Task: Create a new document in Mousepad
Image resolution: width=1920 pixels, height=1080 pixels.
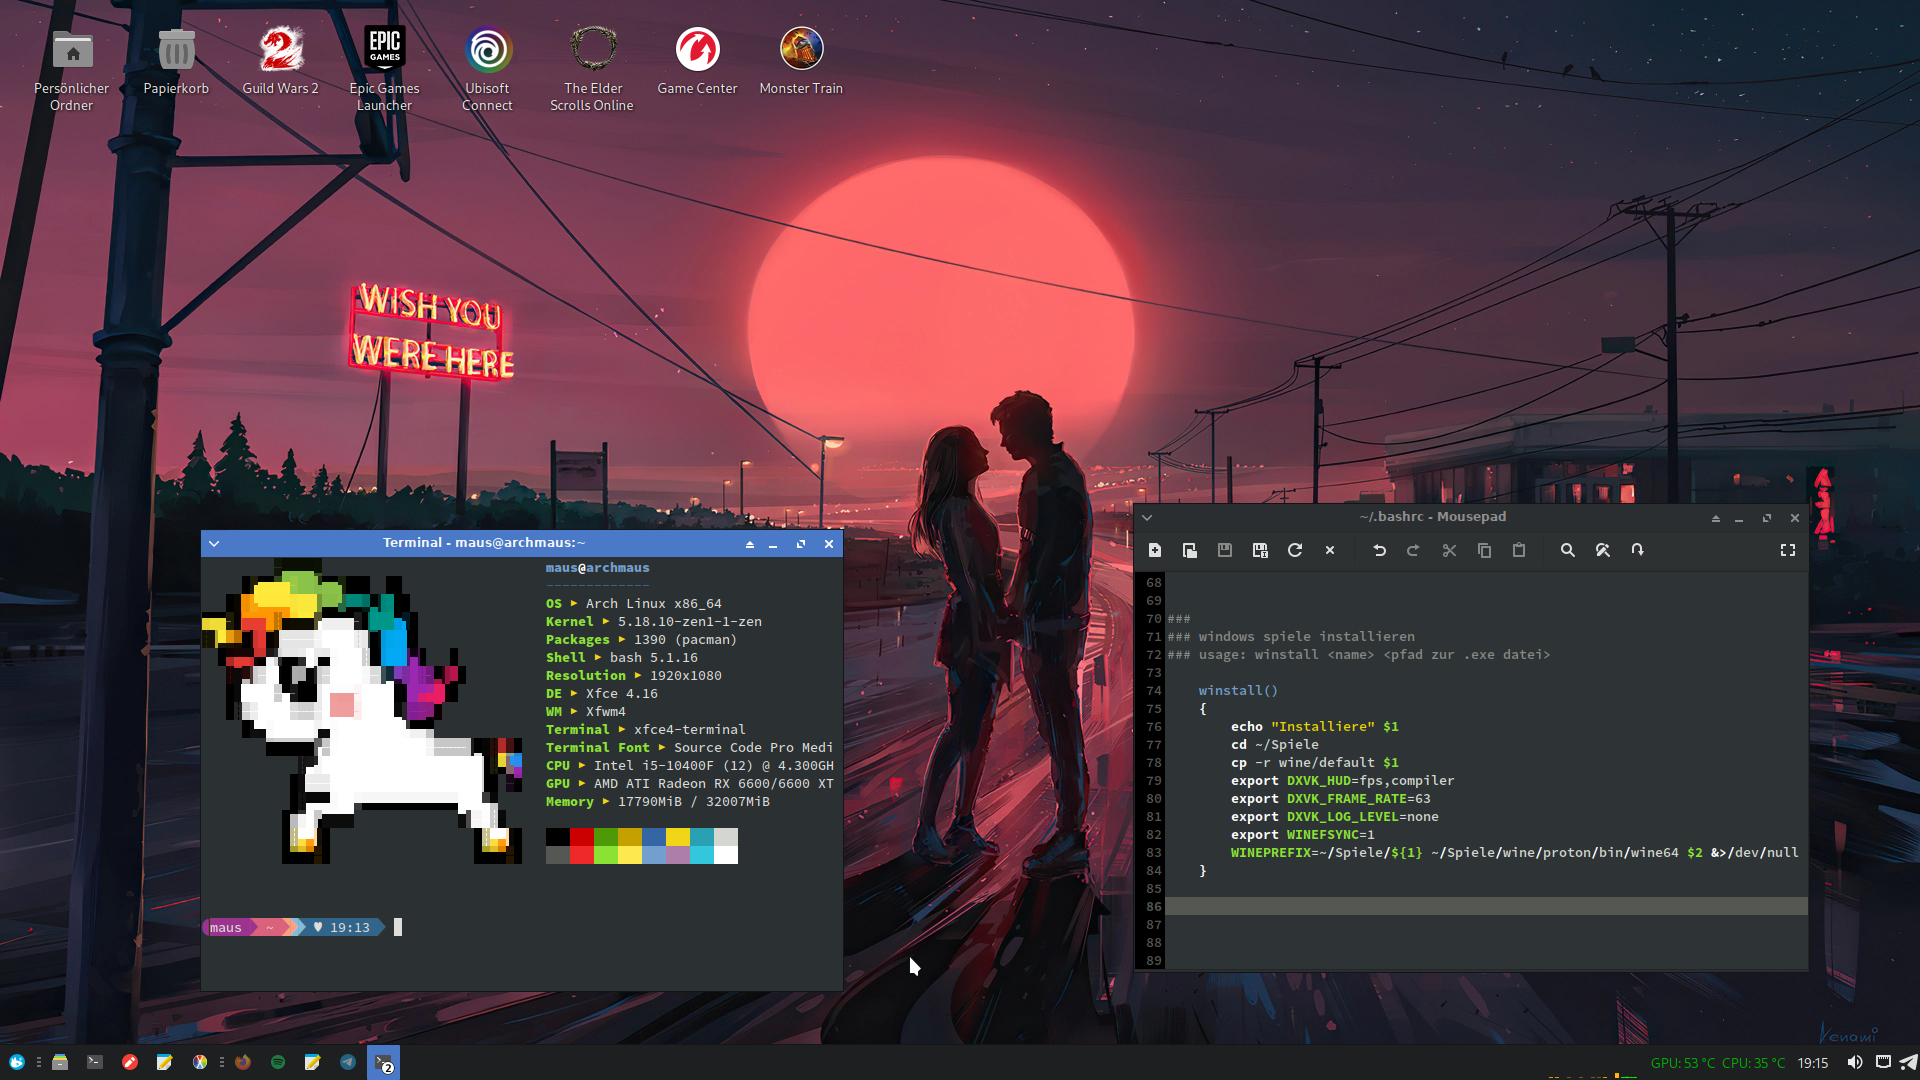Action: coord(1155,550)
